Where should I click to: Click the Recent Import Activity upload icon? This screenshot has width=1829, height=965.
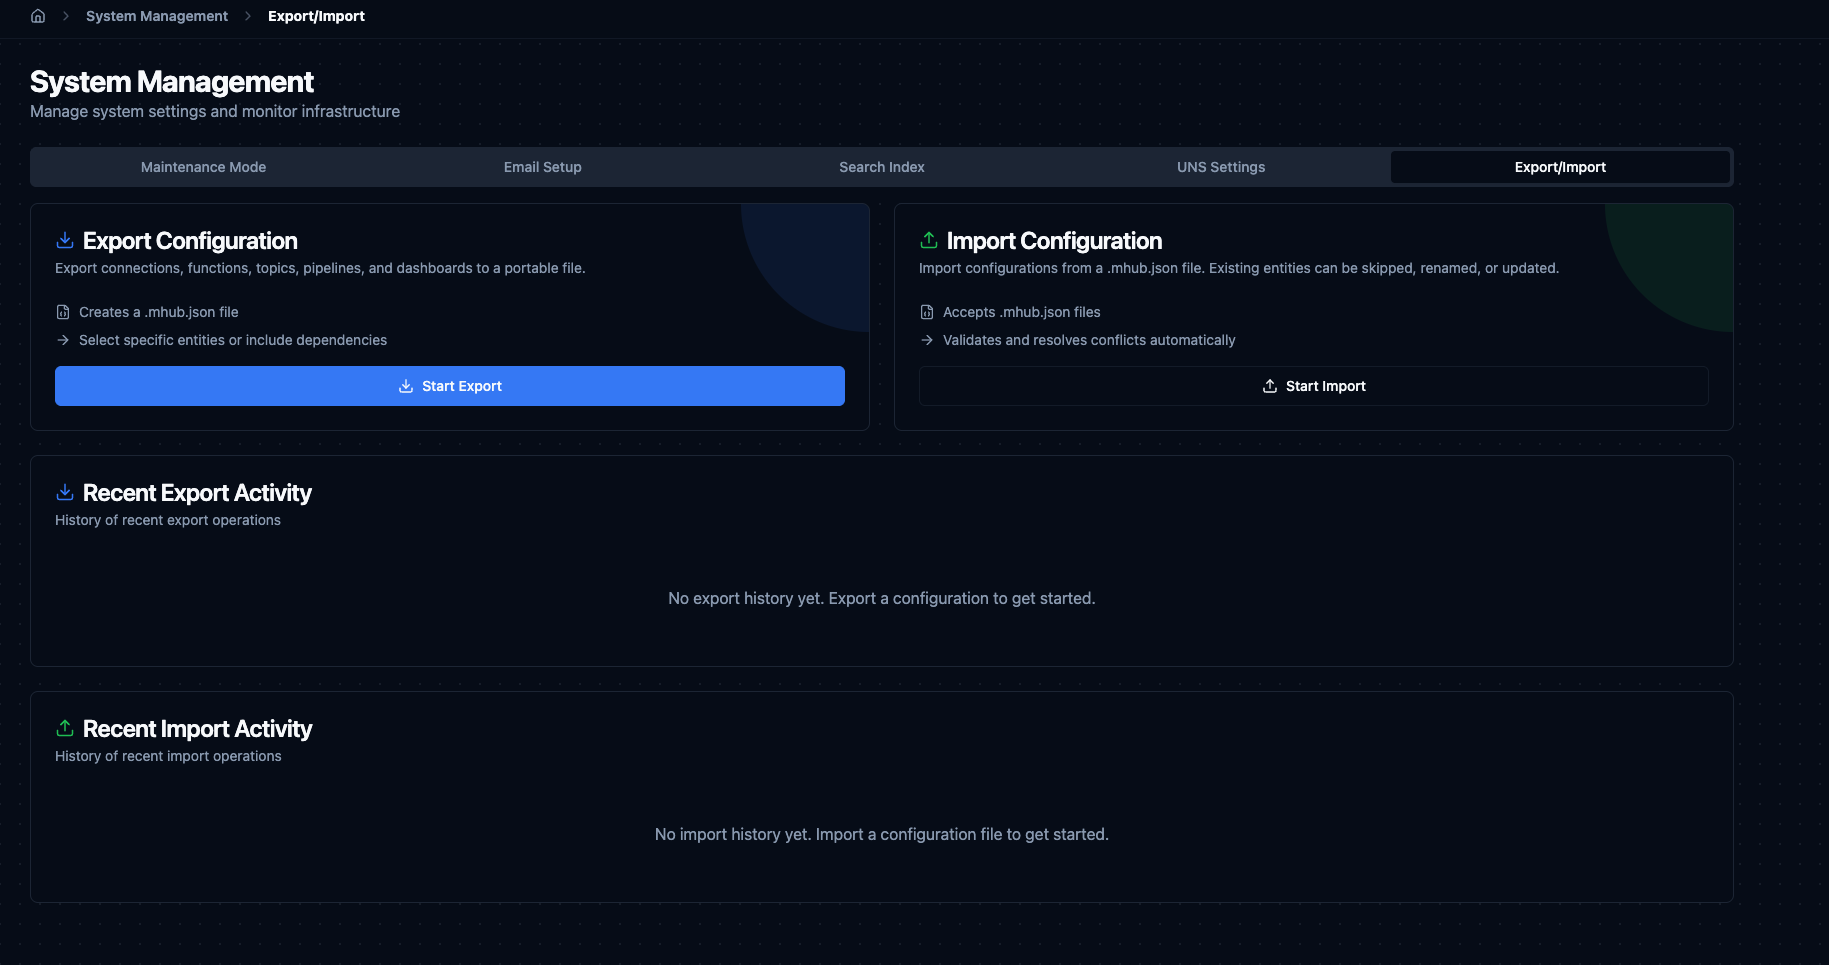65,728
